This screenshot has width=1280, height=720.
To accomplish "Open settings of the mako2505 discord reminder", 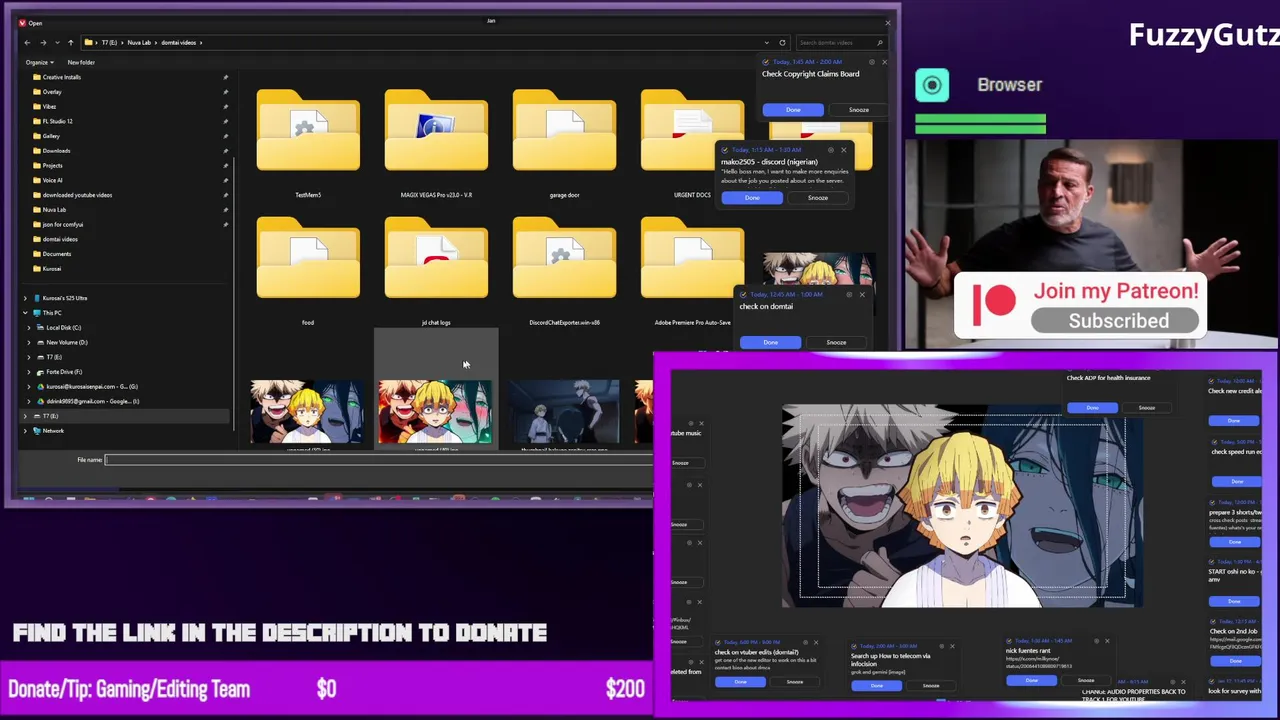I will click(x=830, y=150).
